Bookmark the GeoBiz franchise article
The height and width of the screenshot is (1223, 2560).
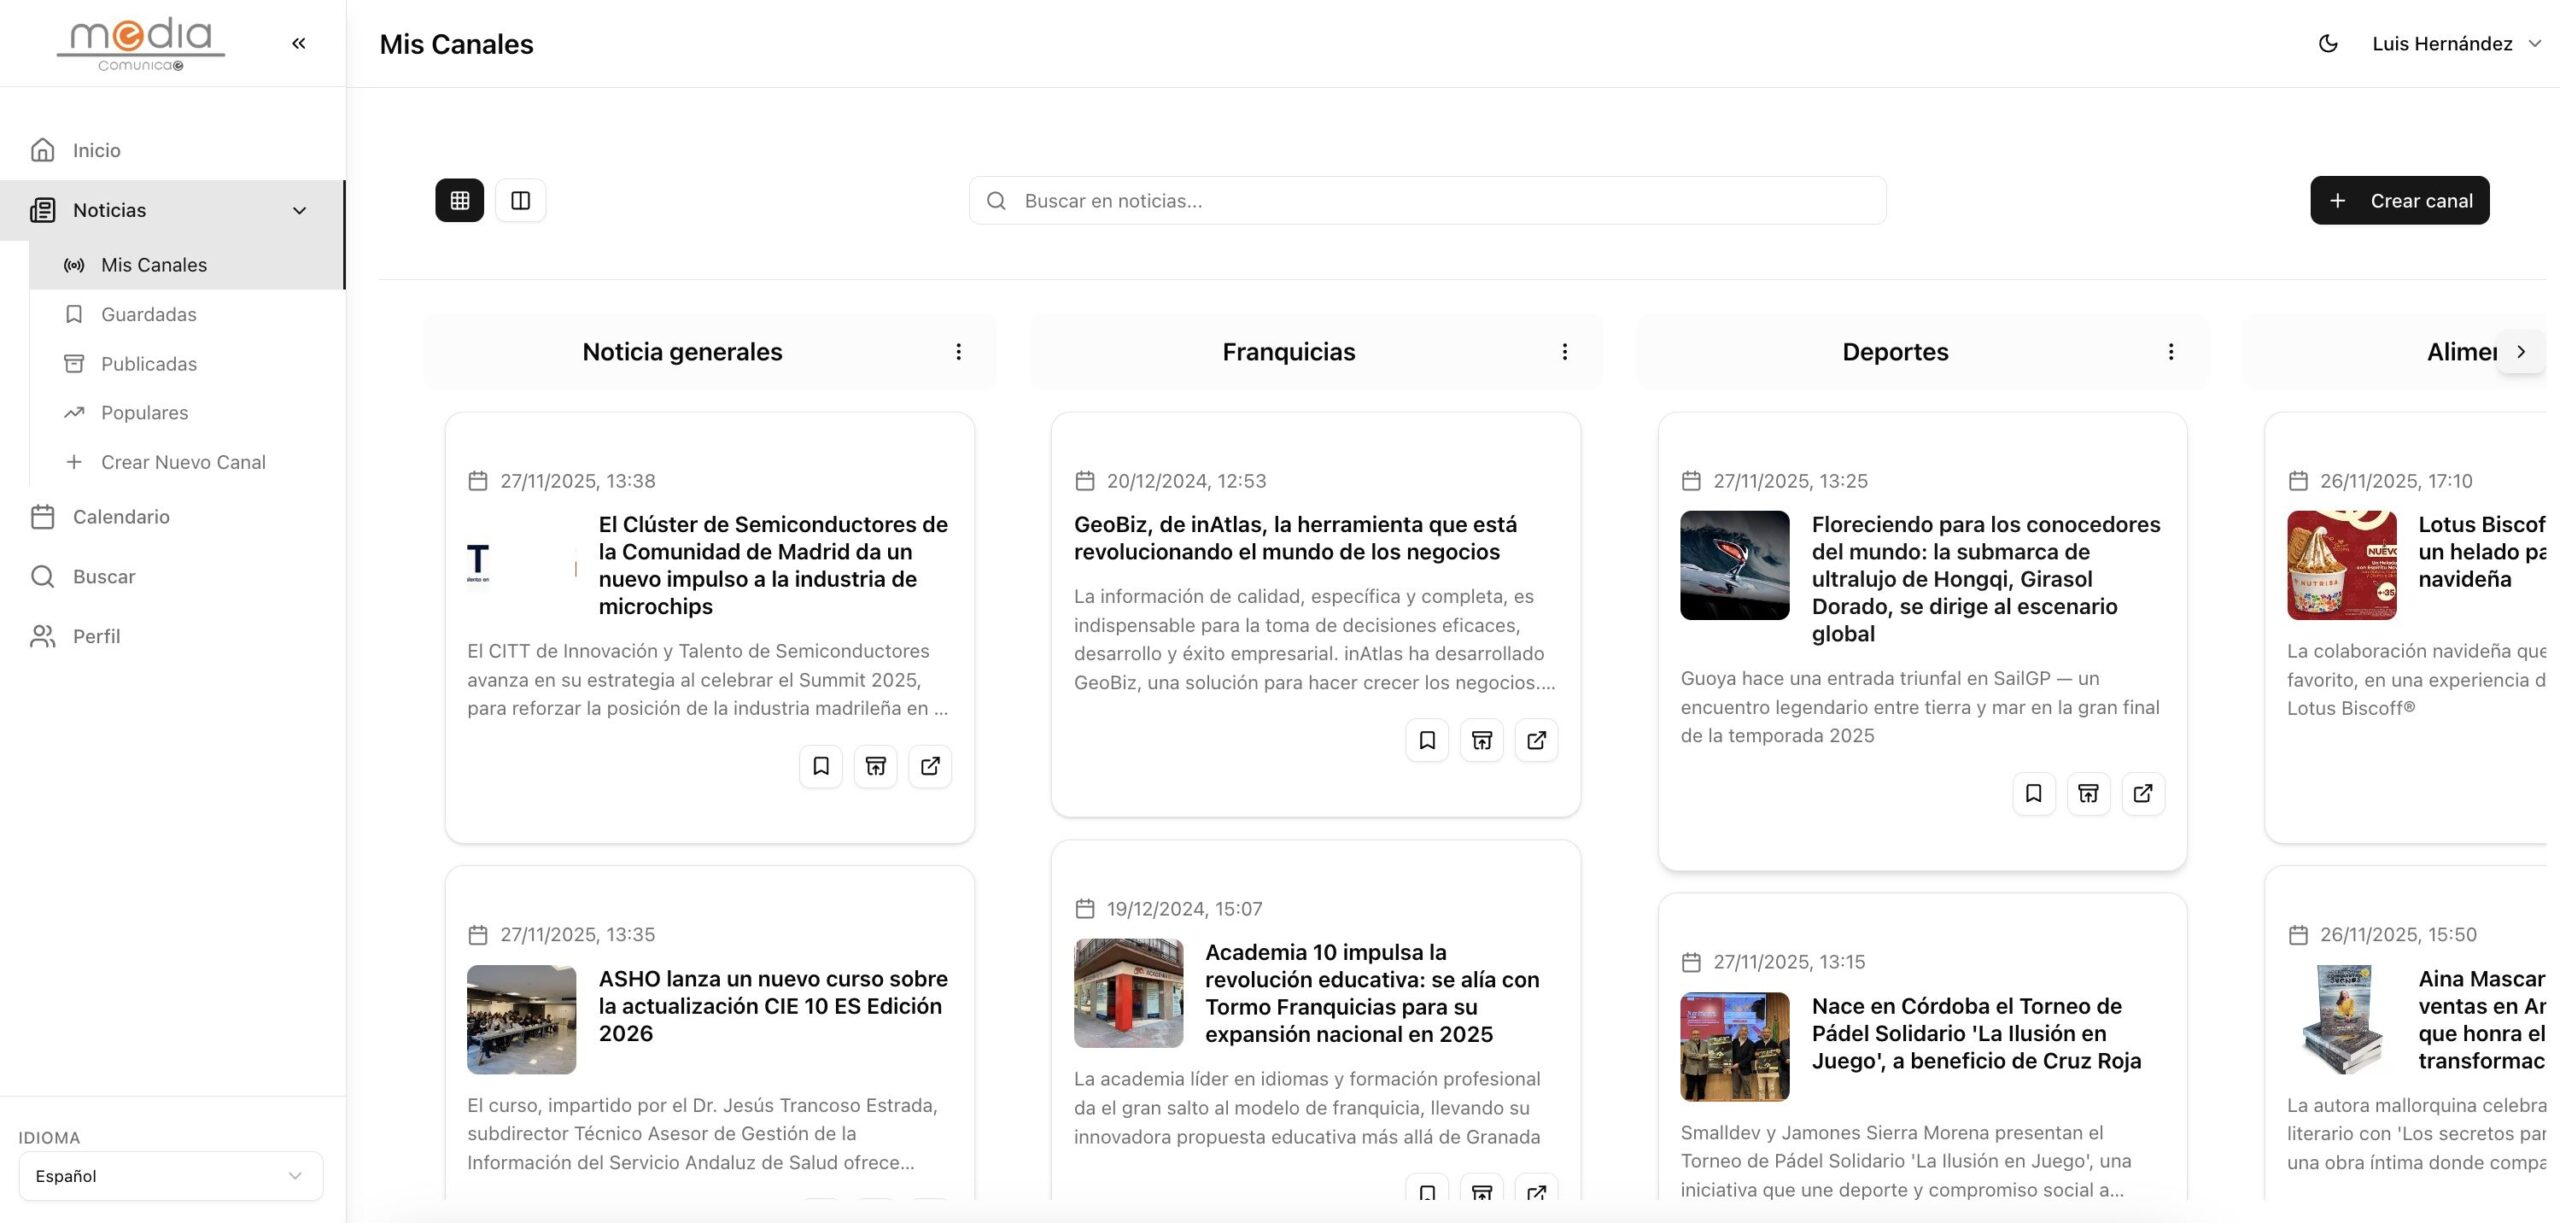1427,740
